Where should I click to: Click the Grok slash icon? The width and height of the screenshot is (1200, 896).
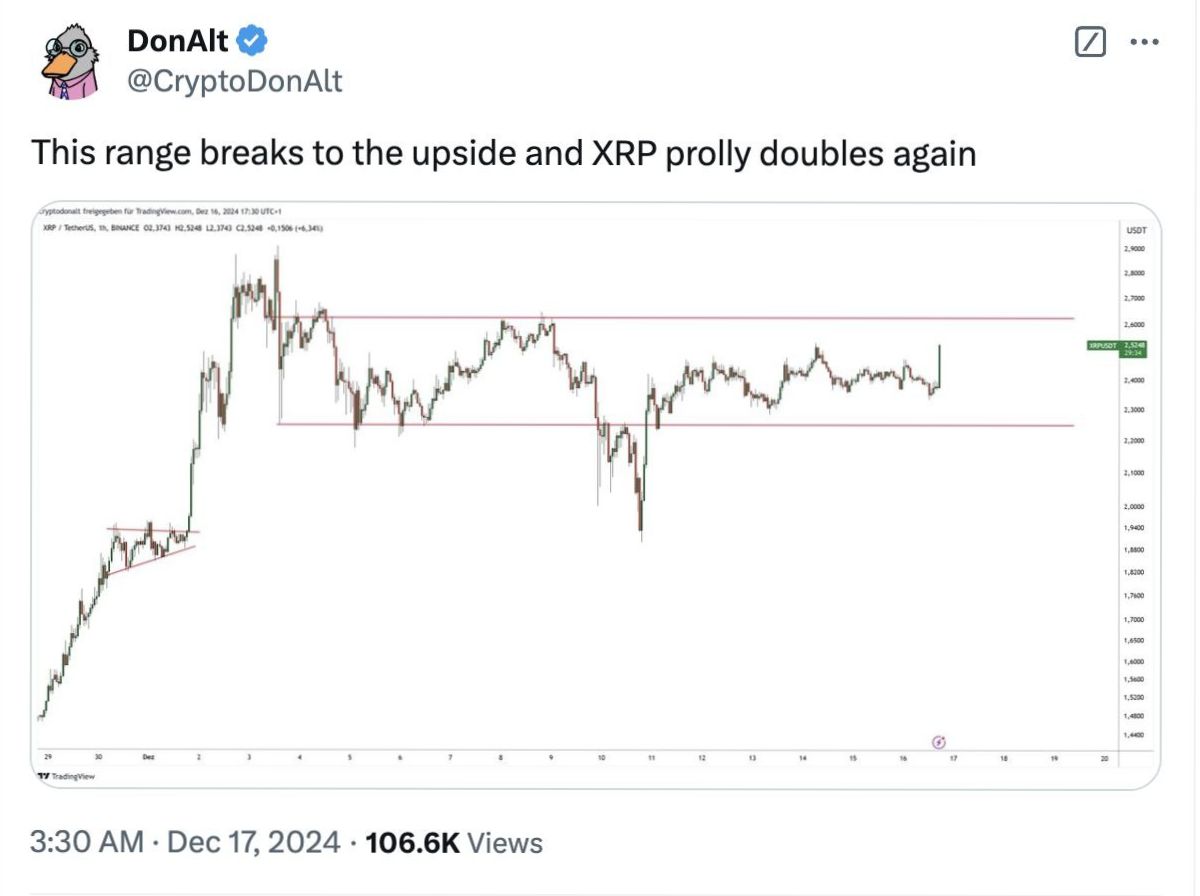(1089, 42)
